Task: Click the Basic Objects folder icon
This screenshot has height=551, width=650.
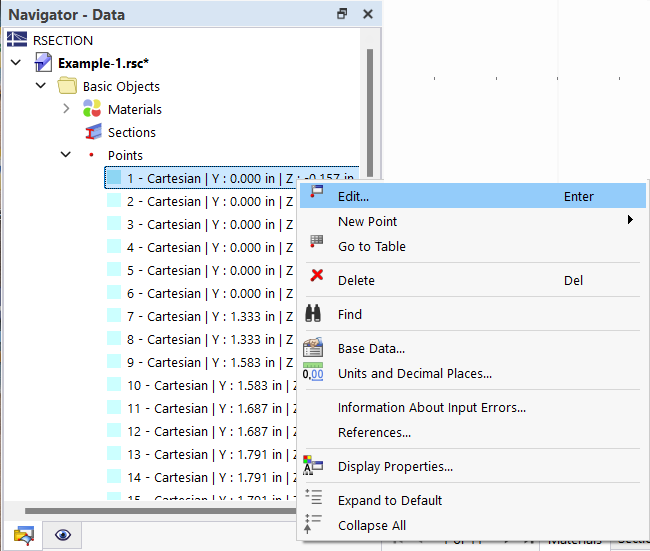Action: click(67, 86)
